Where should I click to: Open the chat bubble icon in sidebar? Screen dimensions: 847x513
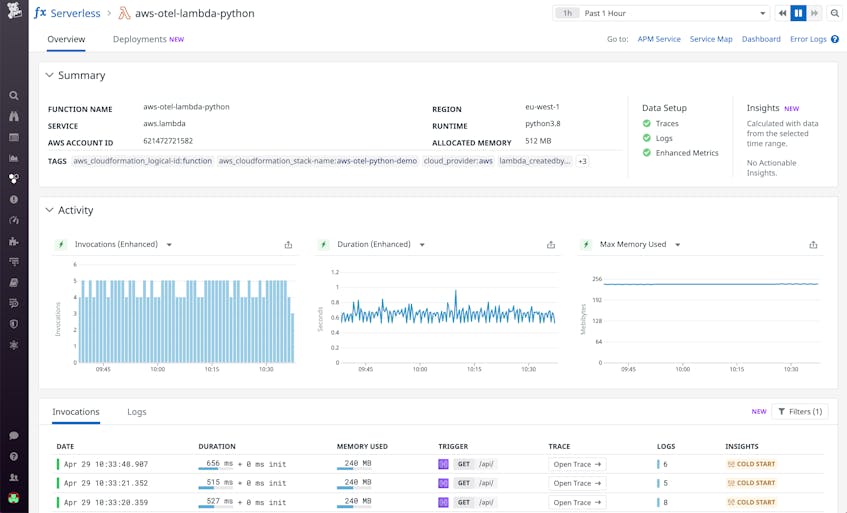(14, 435)
